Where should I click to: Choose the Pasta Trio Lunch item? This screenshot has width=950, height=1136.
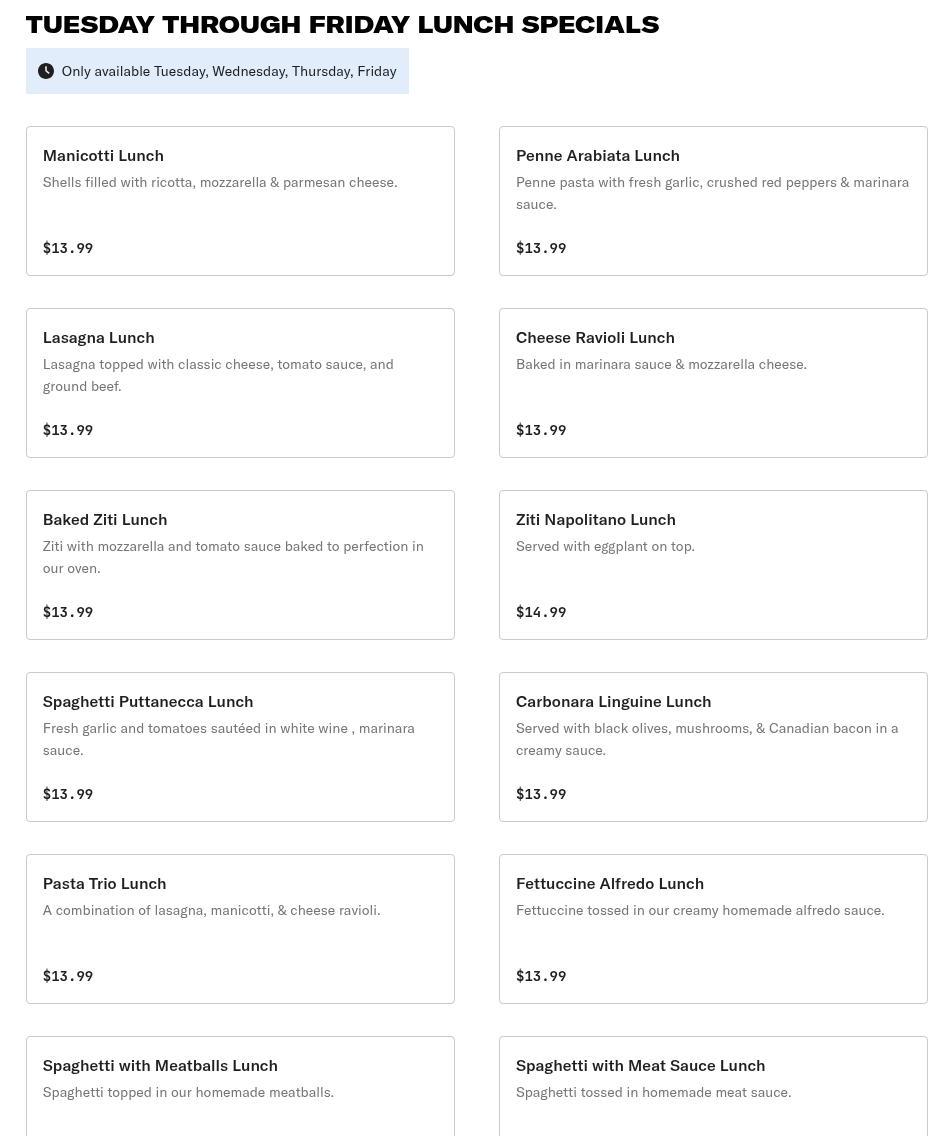click(x=240, y=928)
